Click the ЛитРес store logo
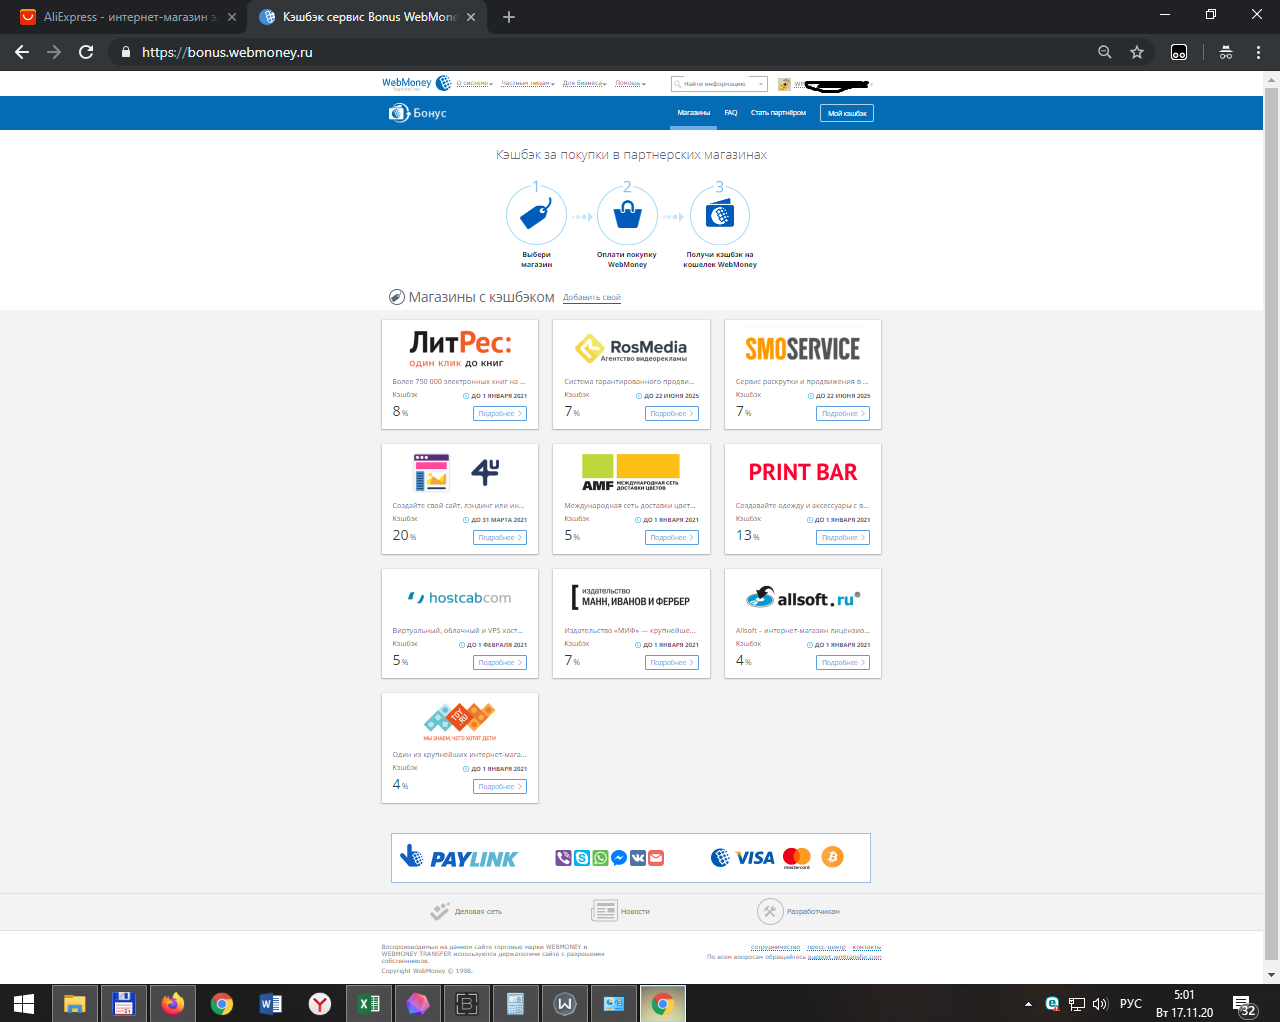This screenshot has height=1022, width=1280. [x=460, y=349]
